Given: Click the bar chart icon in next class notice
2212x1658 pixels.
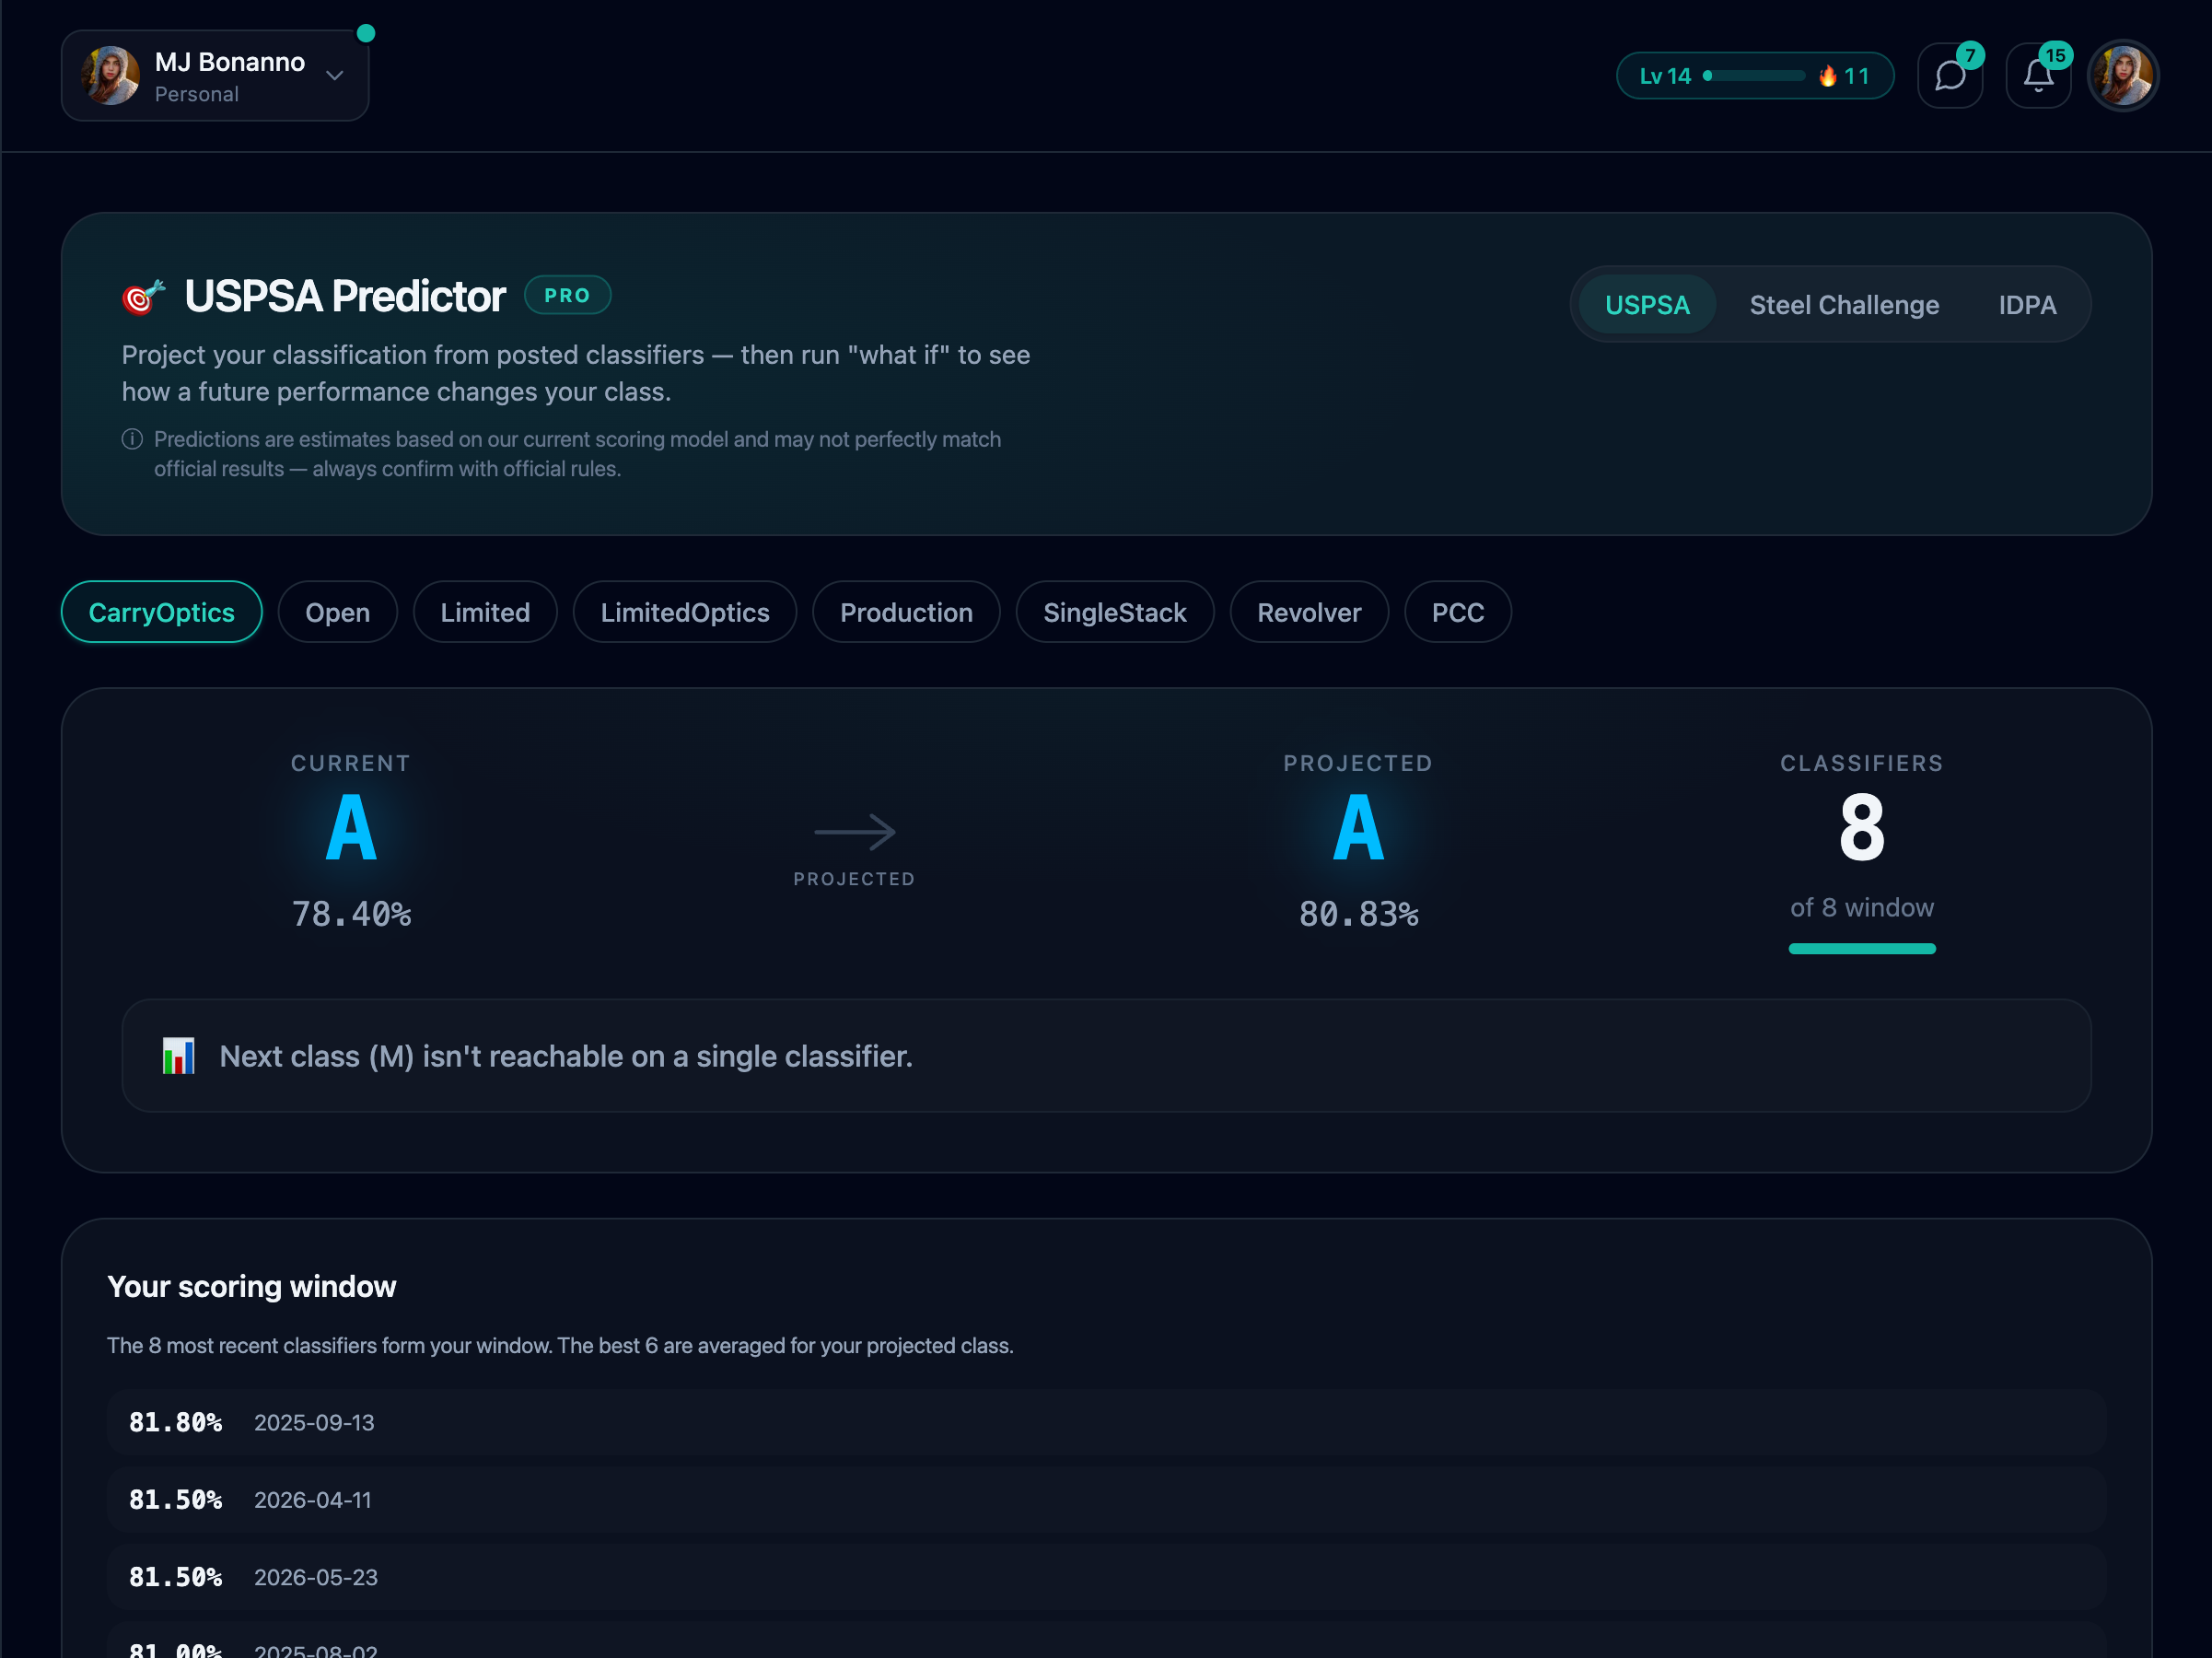Looking at the screenshot, I should click(x=179, y=1056).
